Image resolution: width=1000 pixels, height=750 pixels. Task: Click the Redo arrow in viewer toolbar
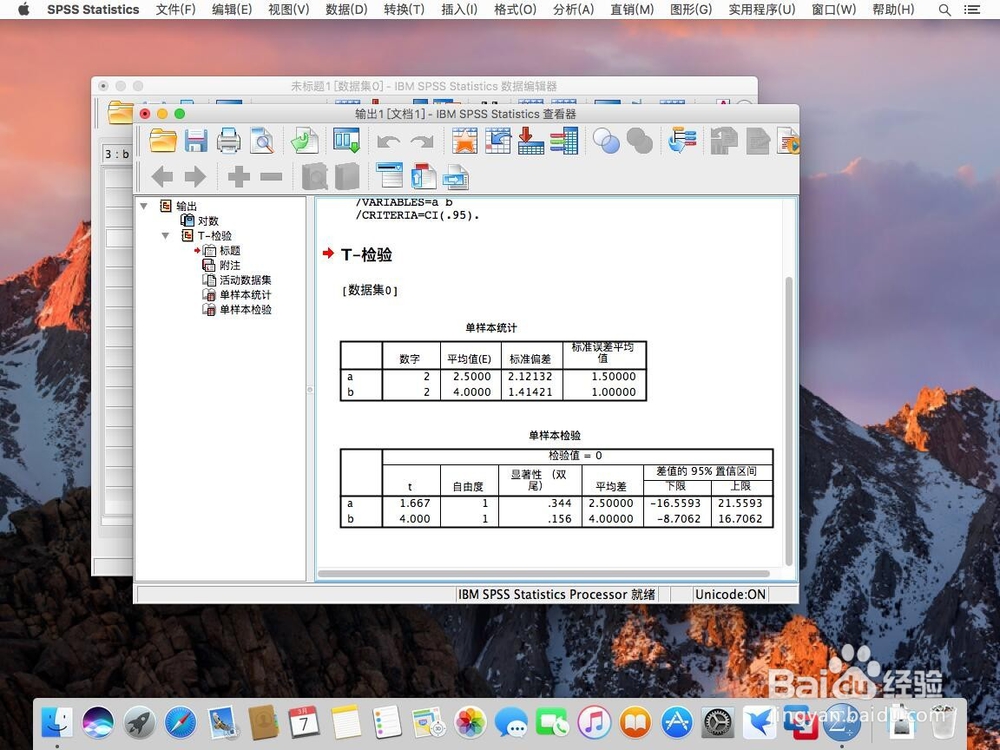point(421,142)
